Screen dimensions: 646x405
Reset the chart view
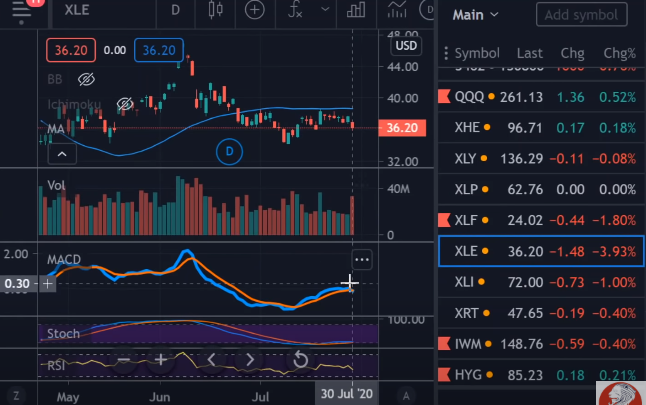301,360
